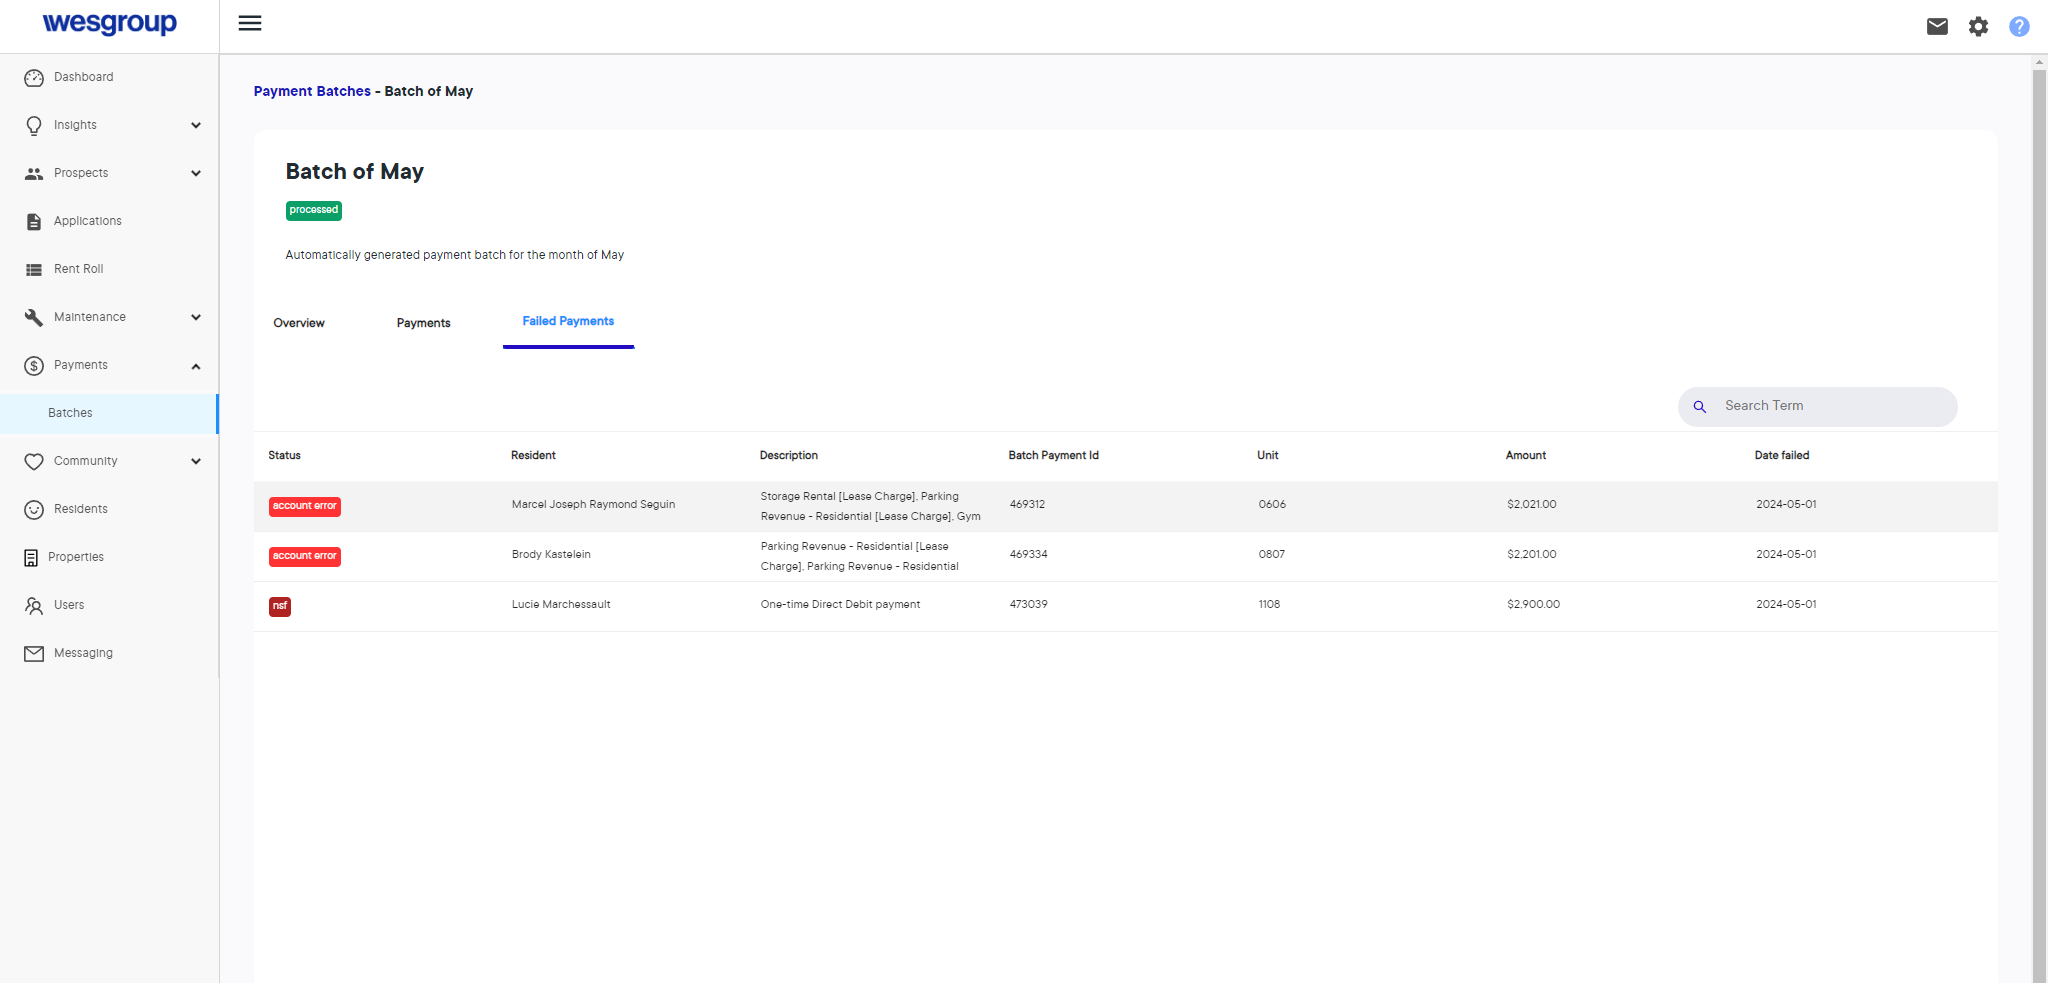The width and height of the screenshot is (2048, 983).
Task: Switch to the Payments tab
Action: (423, 323)
